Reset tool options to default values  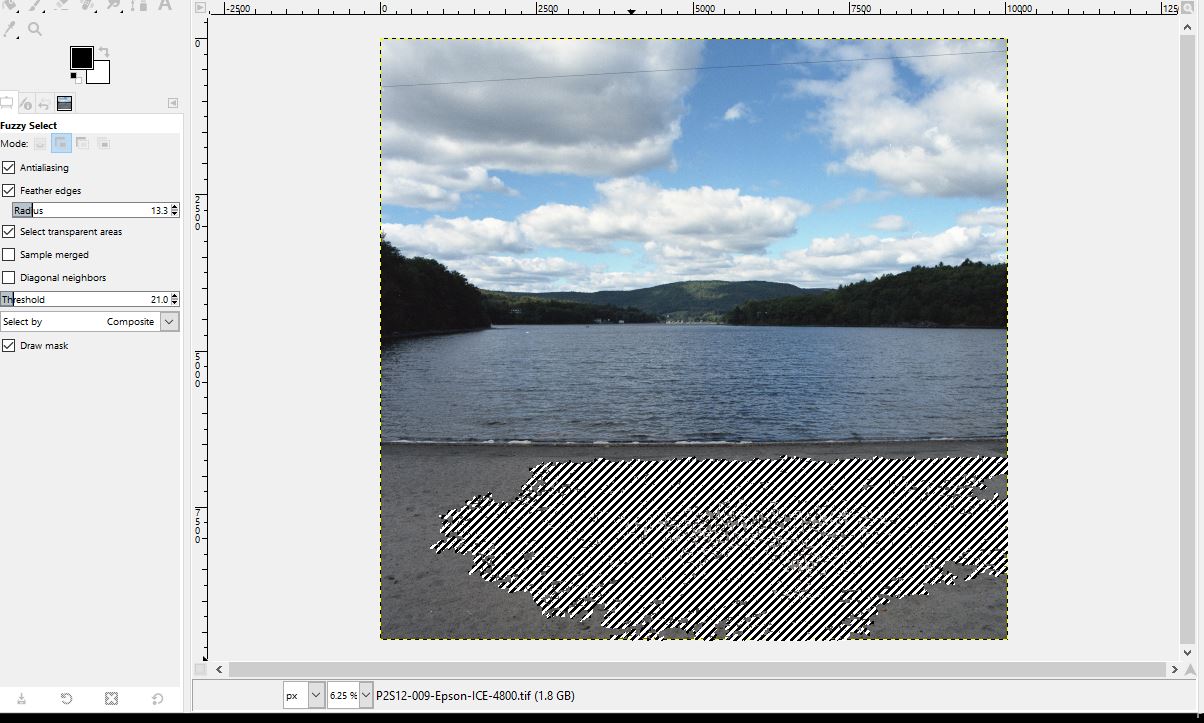(x=157, y=698)
